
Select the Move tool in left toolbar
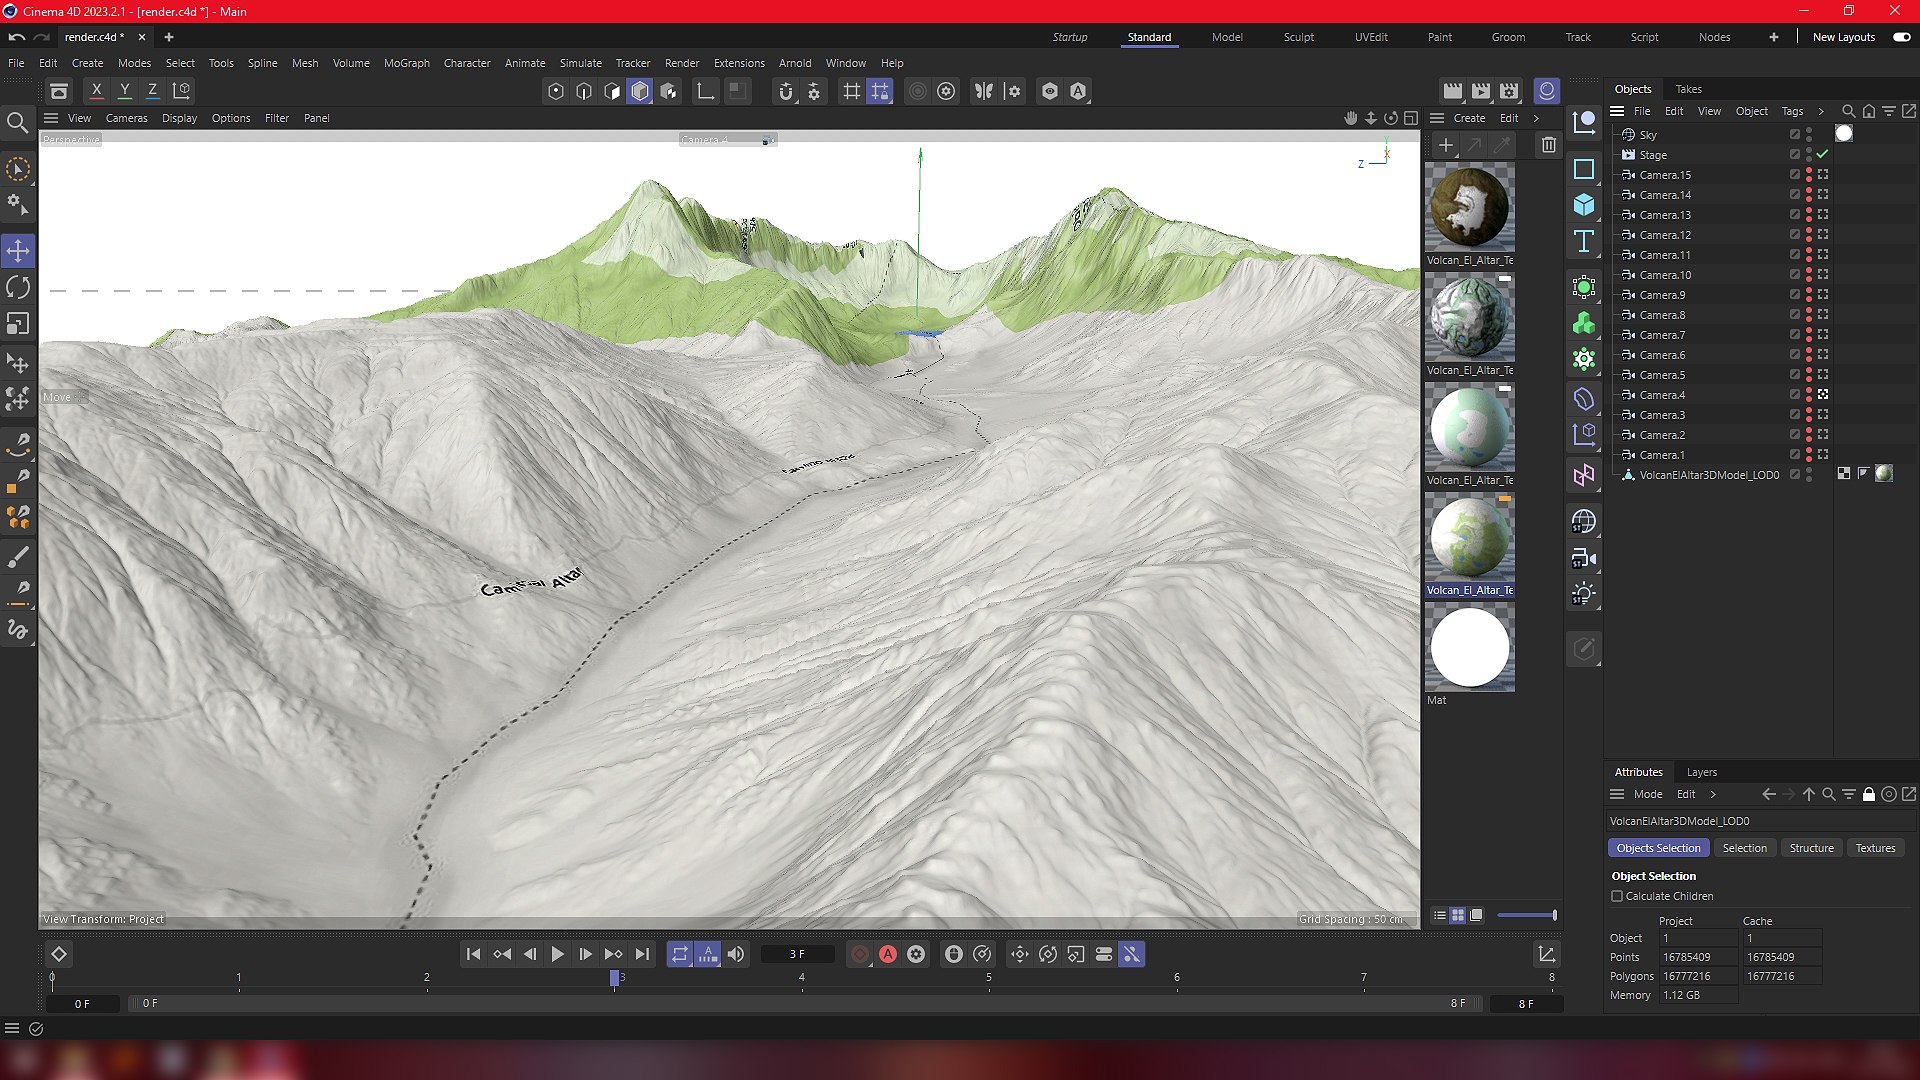coord(18,251)
